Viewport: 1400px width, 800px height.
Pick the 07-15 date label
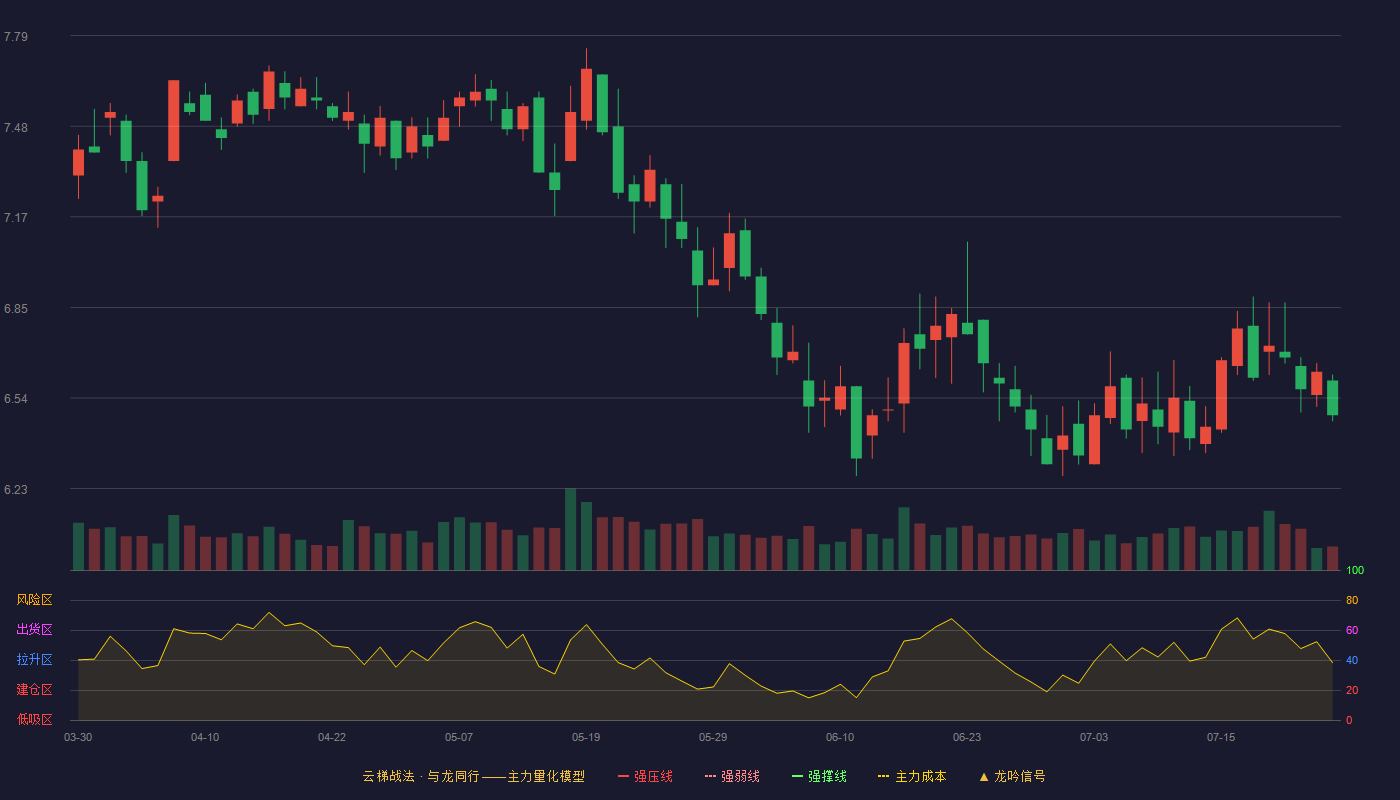pyautogui.click(x=1221, y=737)
